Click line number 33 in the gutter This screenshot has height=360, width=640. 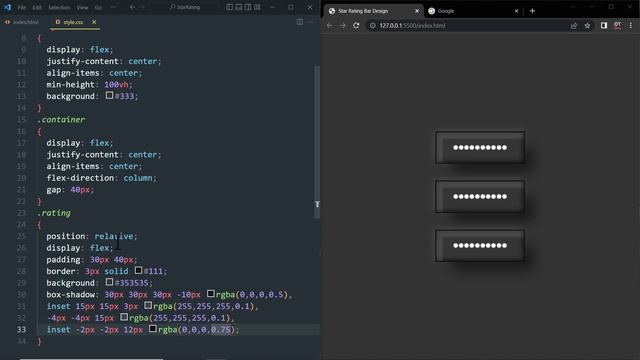[x=21, y=329]
